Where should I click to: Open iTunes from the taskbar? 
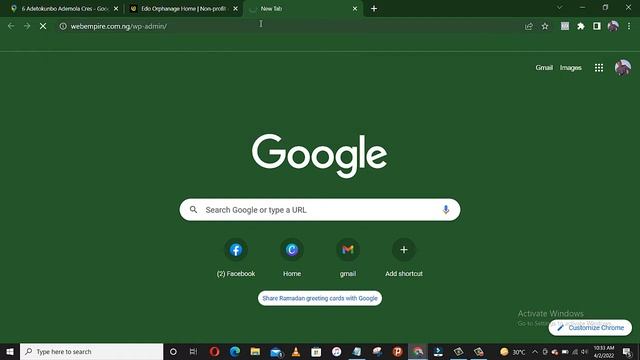[336, 351]
